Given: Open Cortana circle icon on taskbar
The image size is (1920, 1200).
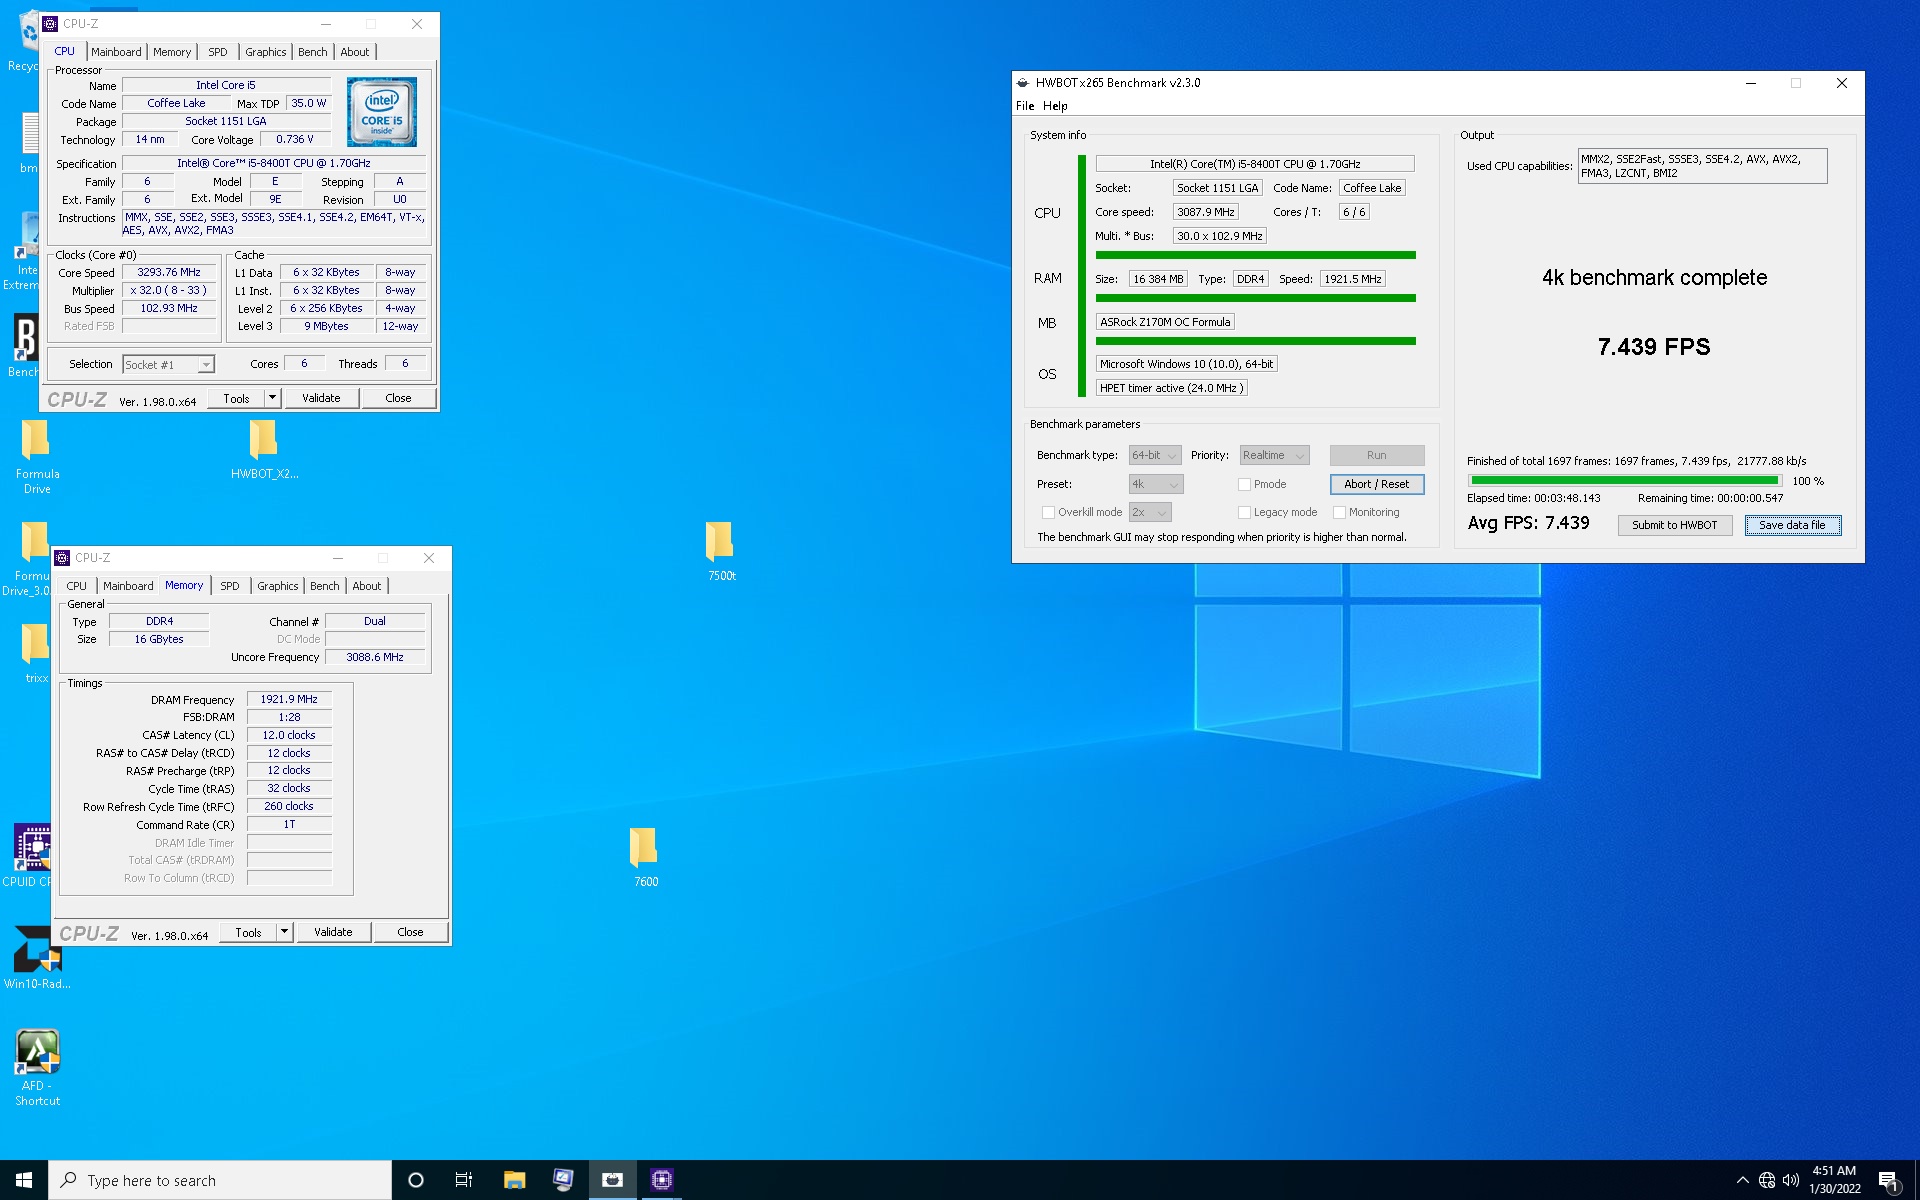Looking at the screenshot, I should [x=416, y=1180].
